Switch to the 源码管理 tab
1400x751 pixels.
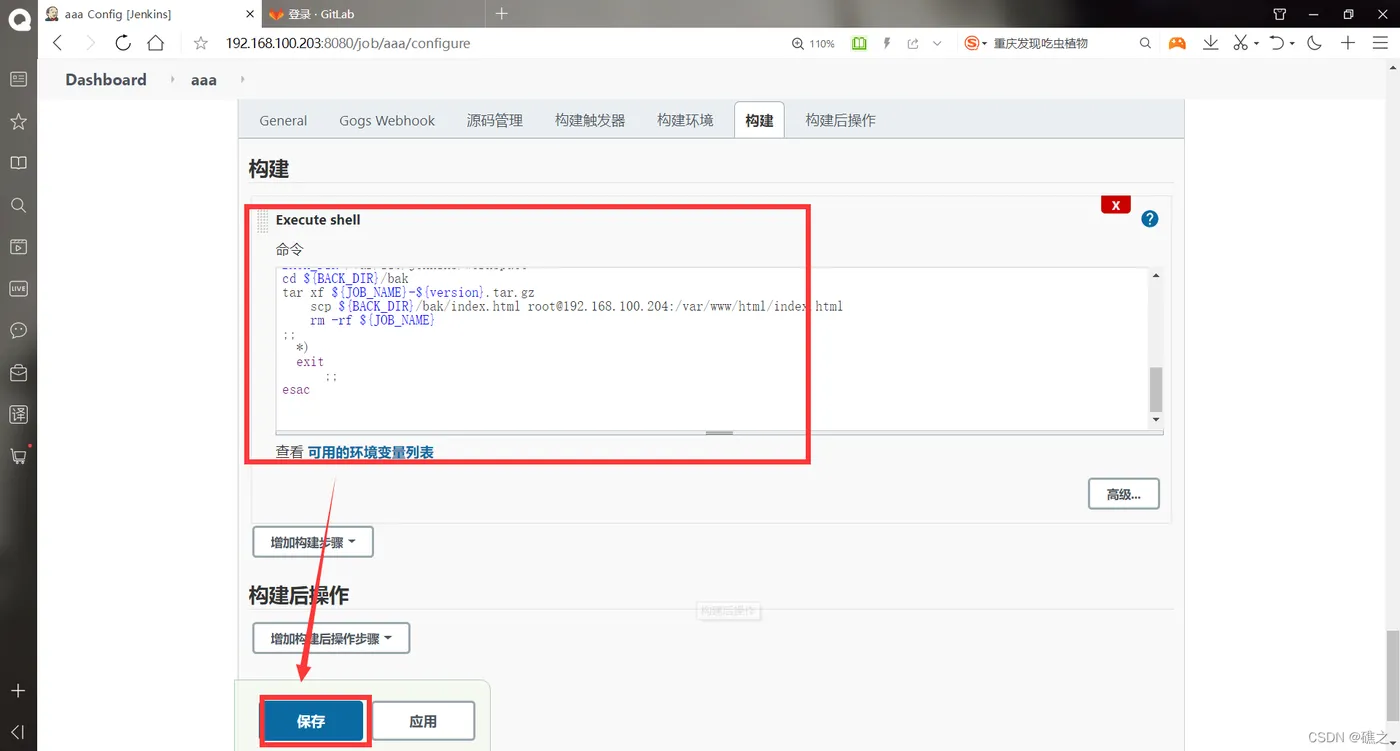click(x=495, y=120)
